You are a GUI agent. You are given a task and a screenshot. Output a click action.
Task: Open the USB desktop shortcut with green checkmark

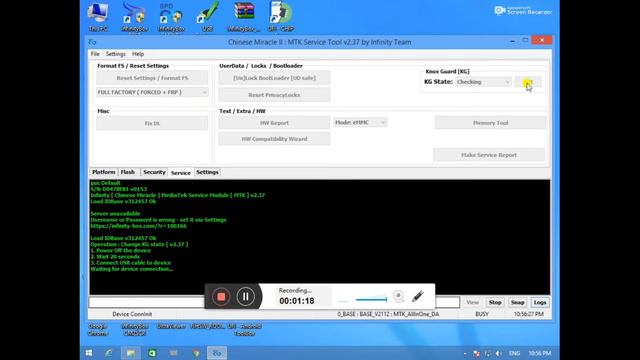tap(207, 18)
